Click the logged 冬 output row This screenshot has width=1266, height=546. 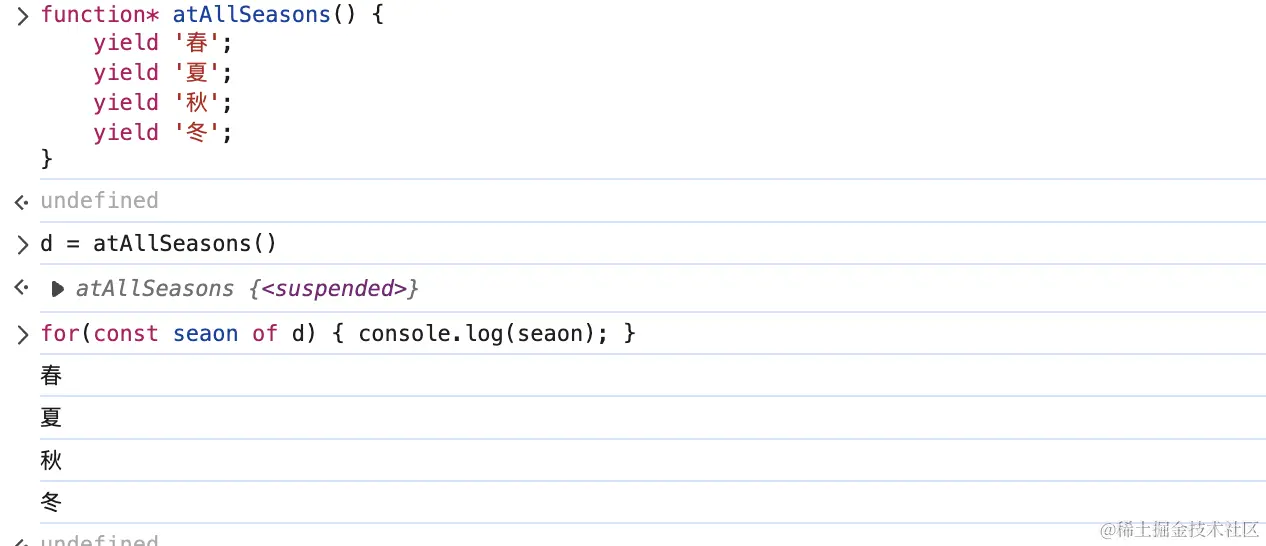(x=652, y=502)
